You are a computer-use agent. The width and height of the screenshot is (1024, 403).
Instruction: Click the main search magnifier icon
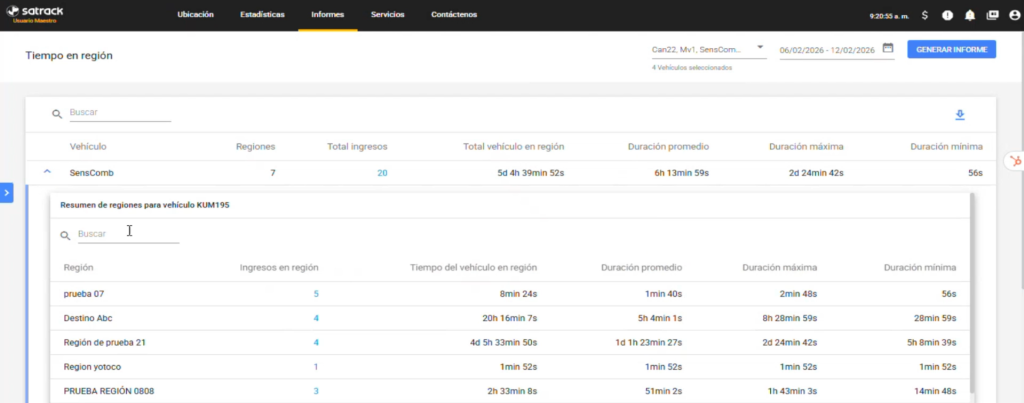[57, 114]
